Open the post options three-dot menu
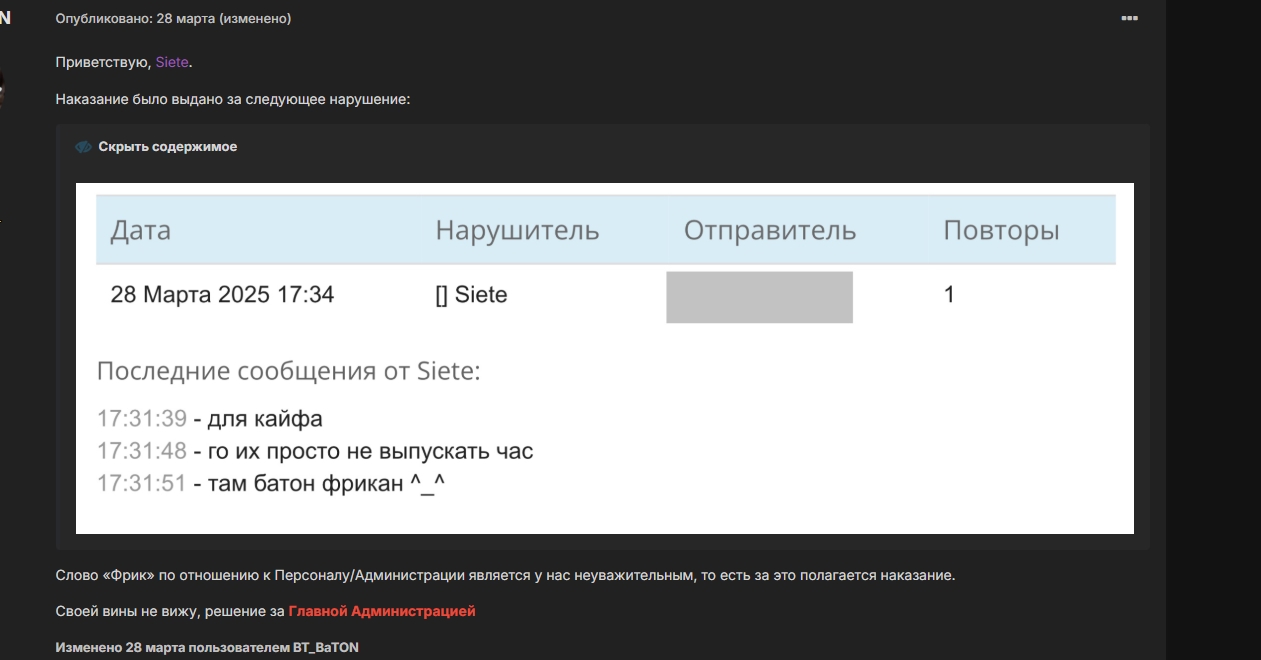The width and height of the screenshot is (1261, 660). pyautogui.click(x=1131, y=17)
